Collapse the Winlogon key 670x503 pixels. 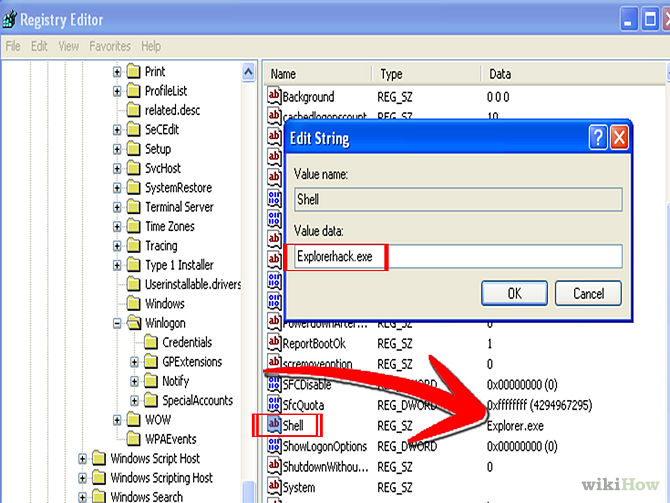click(x=117, y=324)
